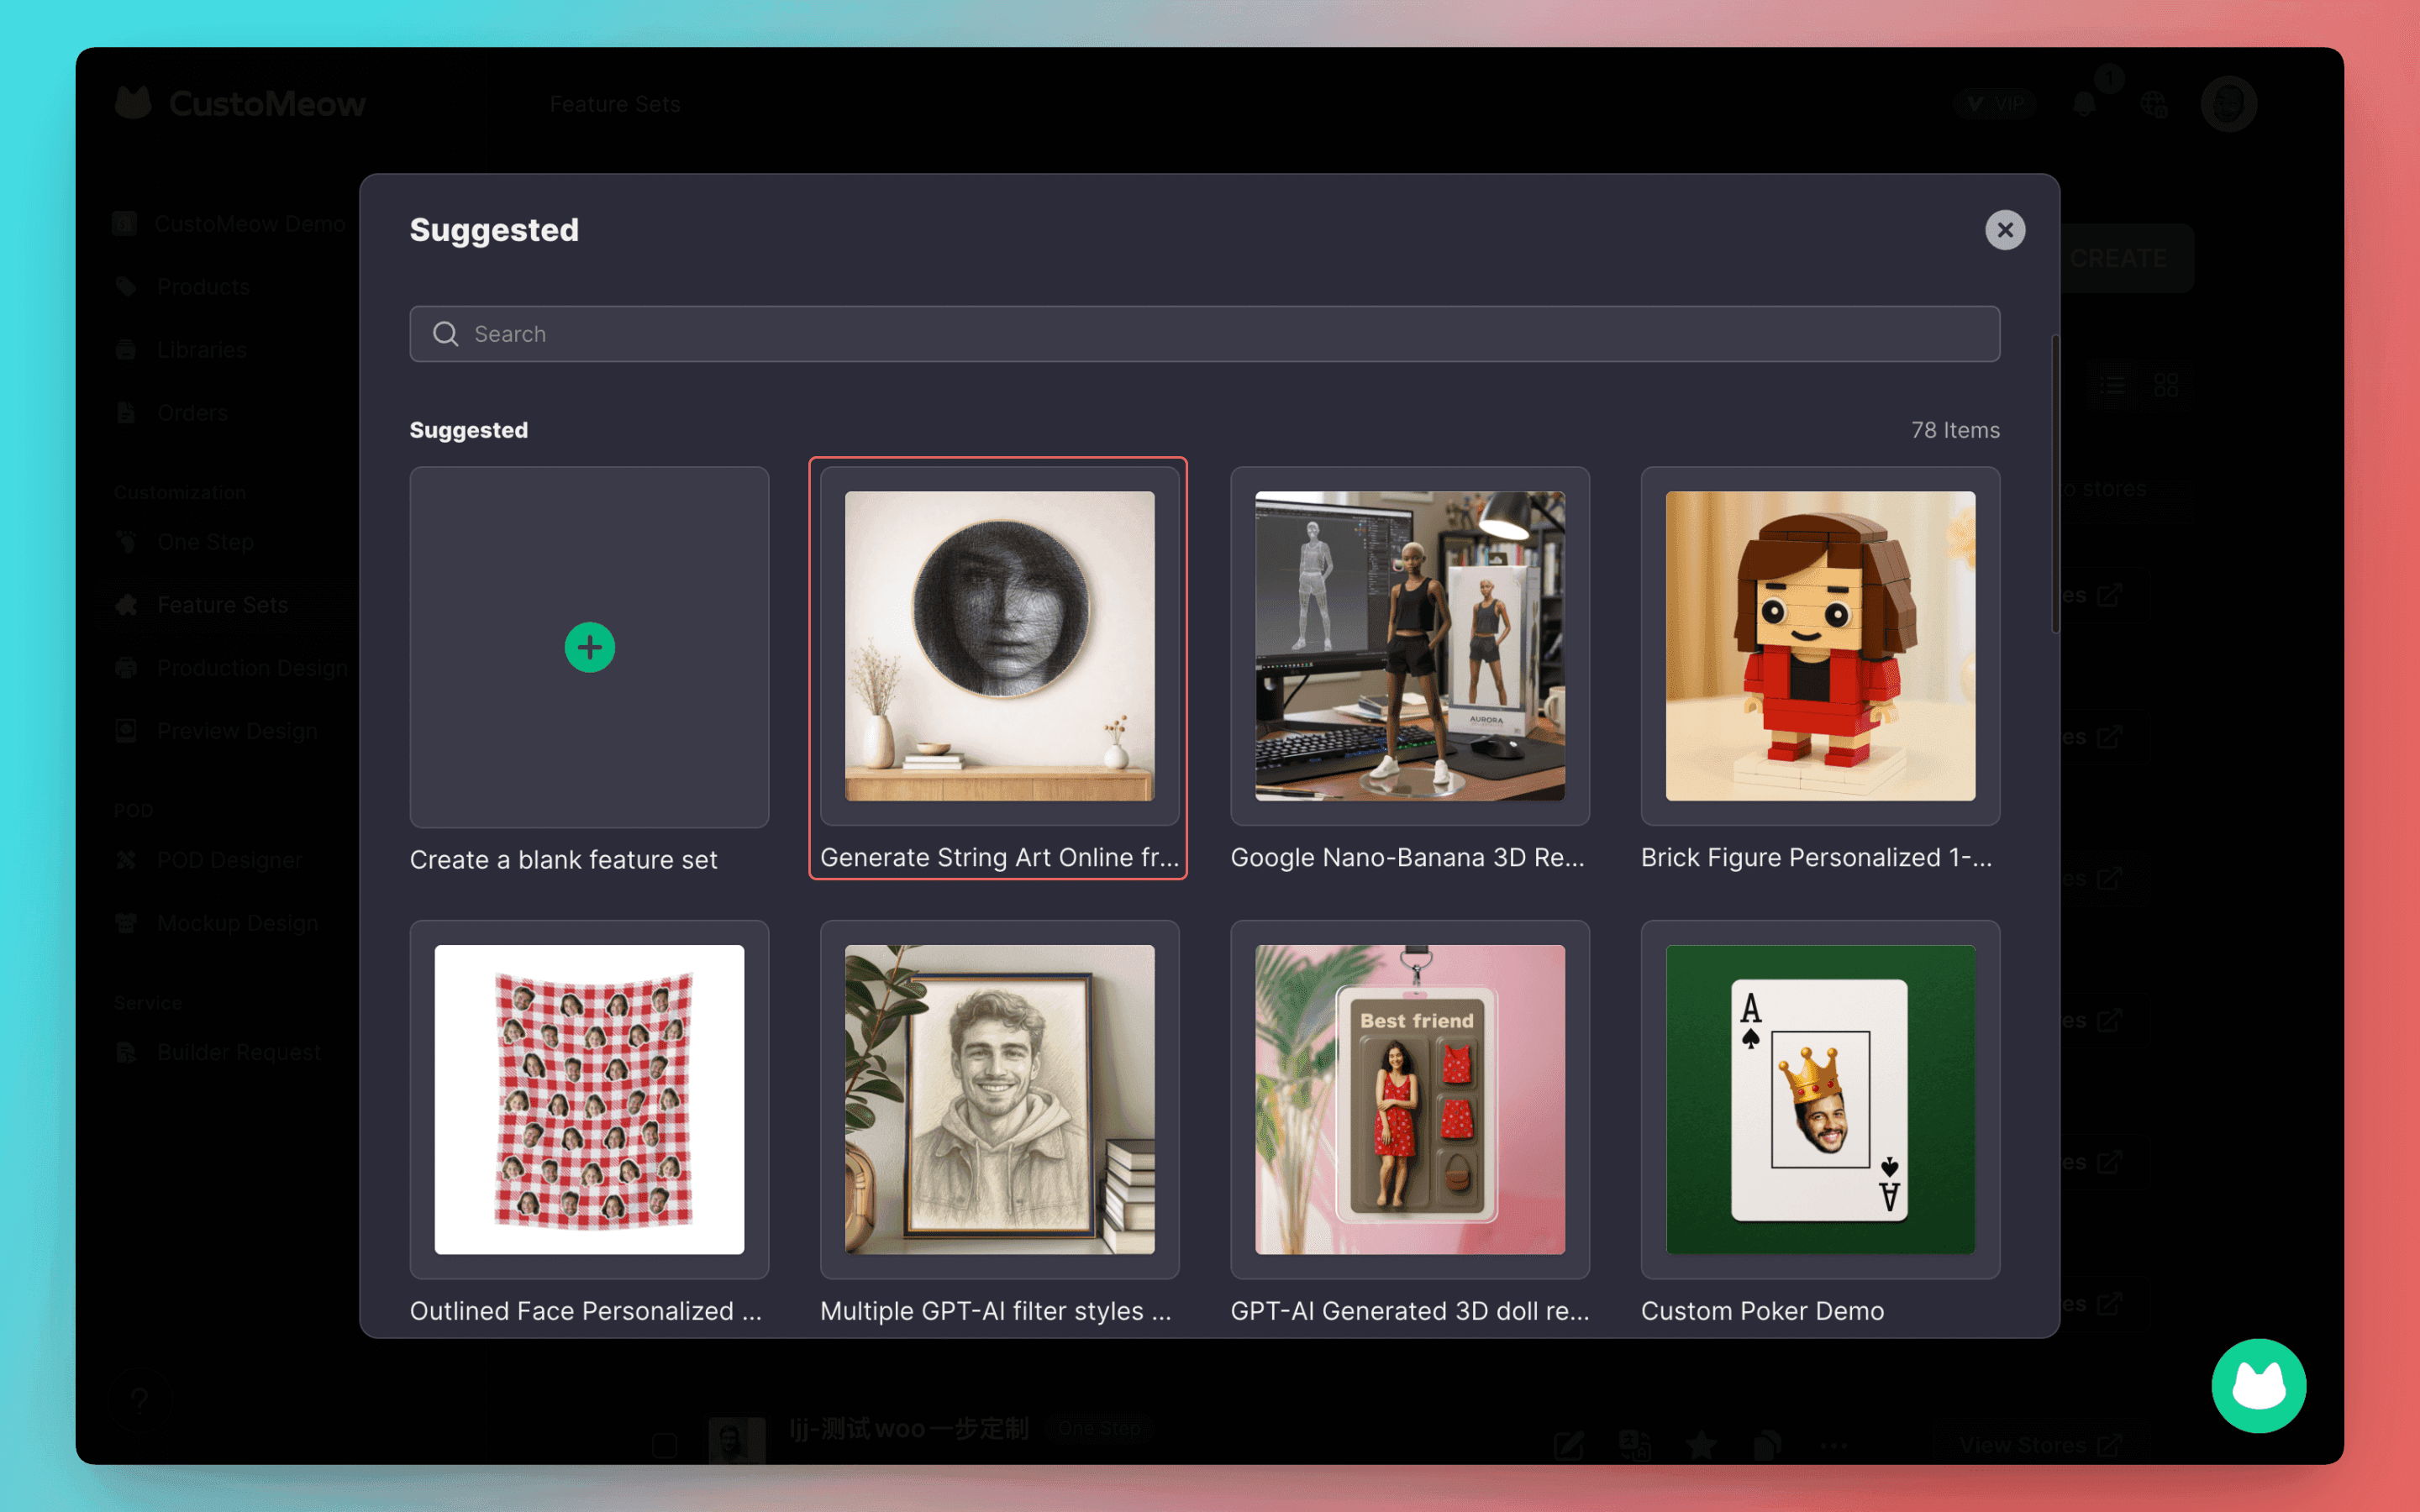Click the search magnifier icon
2420x1512 pixels.
445,334
